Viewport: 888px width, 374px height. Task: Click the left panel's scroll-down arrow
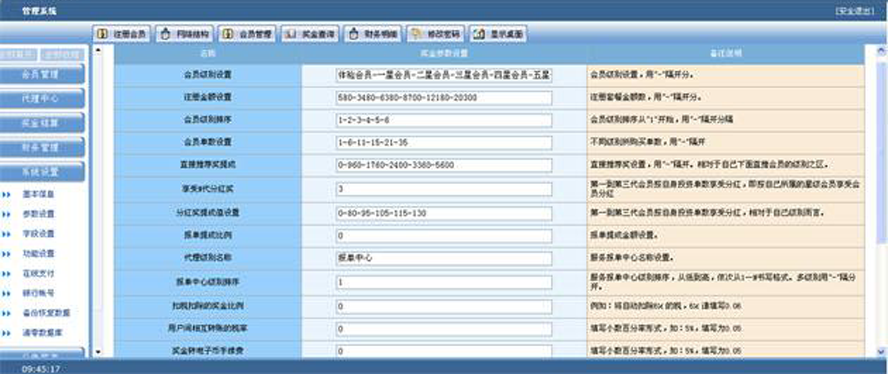click(97, 352)
